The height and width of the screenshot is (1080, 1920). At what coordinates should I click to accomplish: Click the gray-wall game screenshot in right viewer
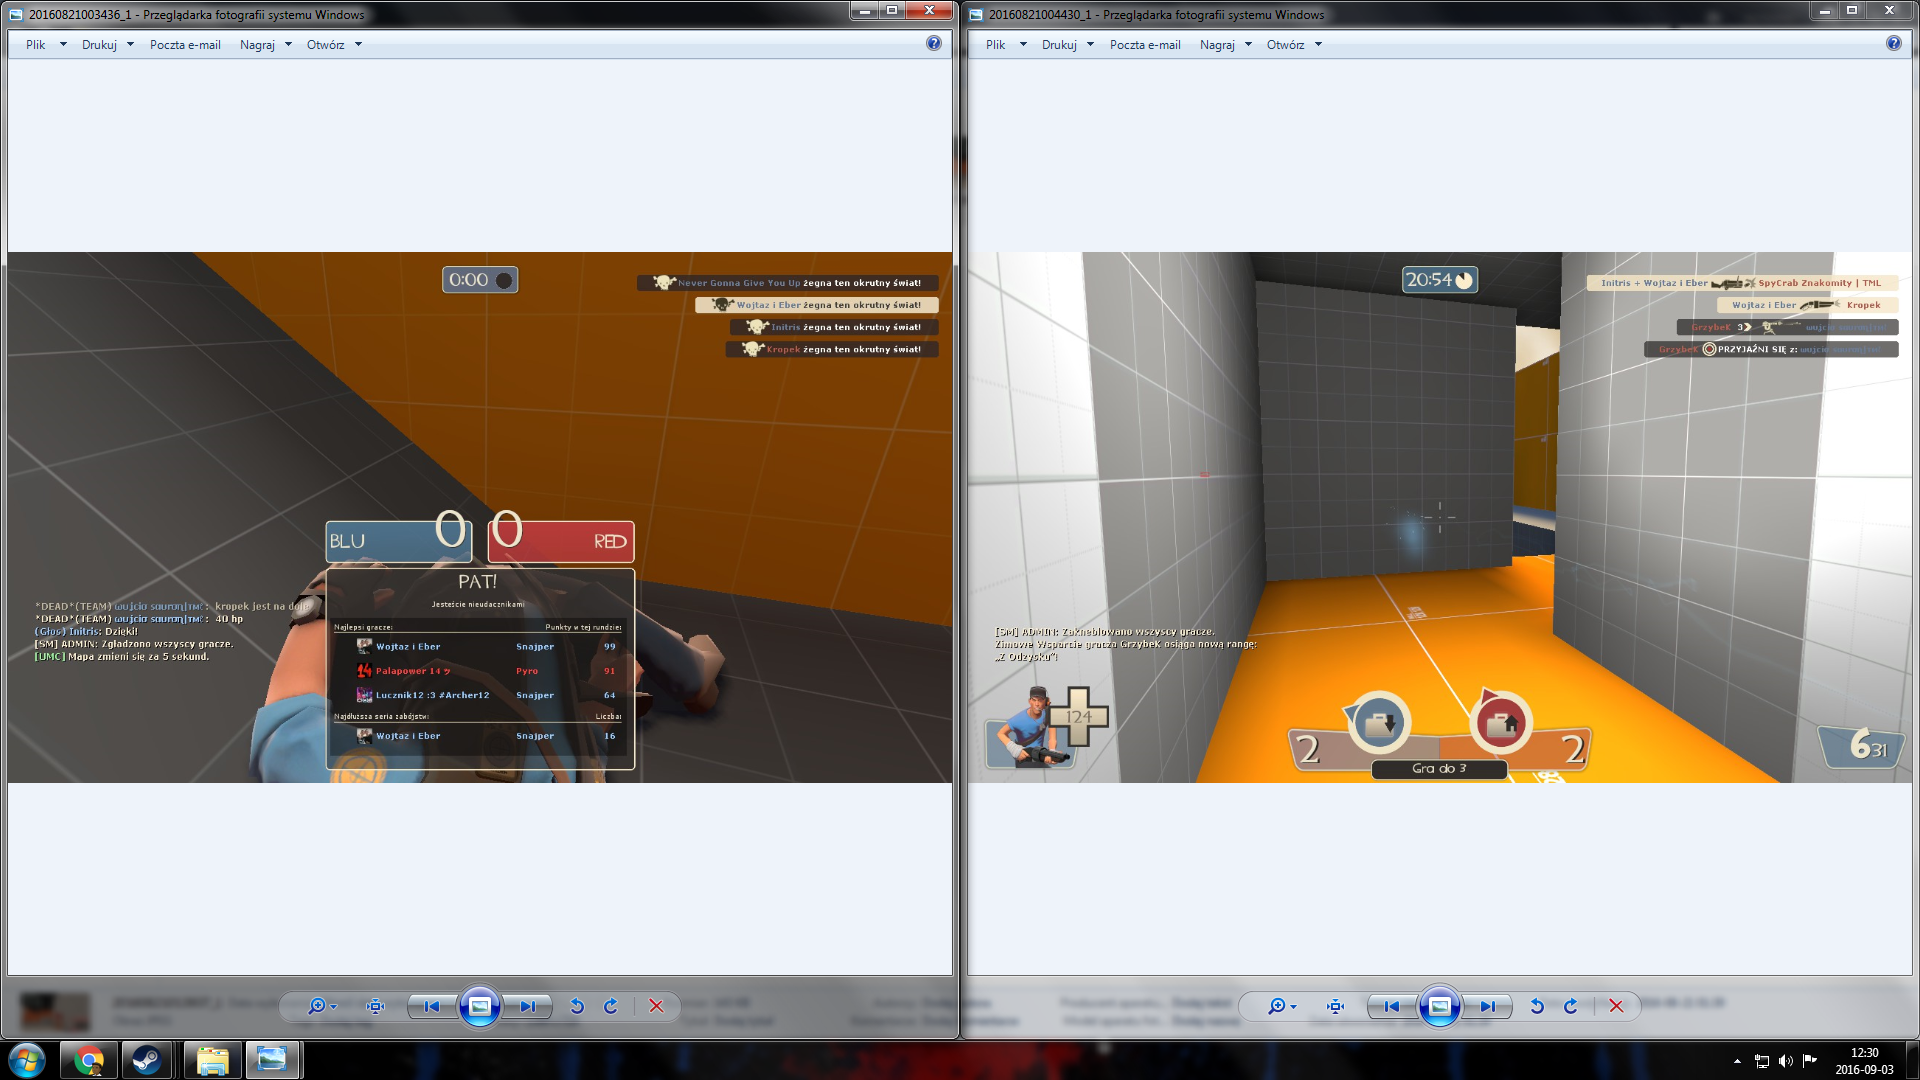coord(1440,517)
